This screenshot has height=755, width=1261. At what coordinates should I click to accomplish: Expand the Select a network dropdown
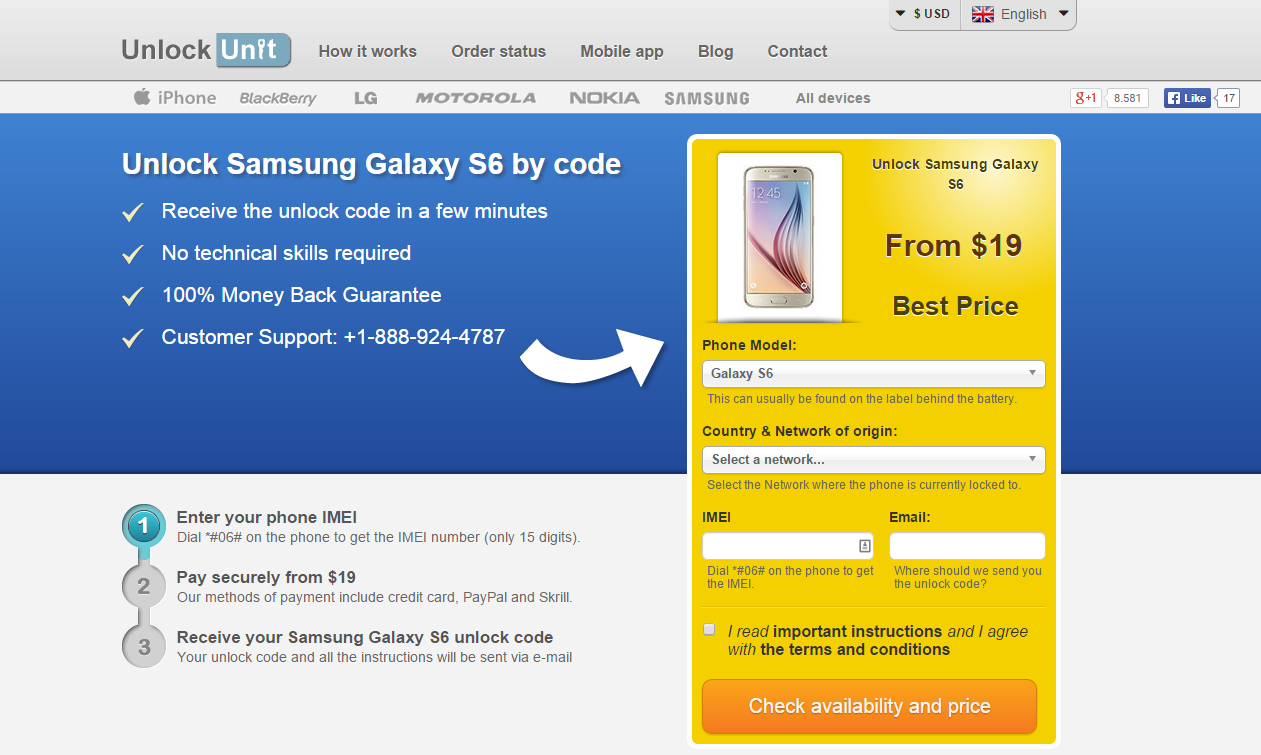[x=874, y=460]
